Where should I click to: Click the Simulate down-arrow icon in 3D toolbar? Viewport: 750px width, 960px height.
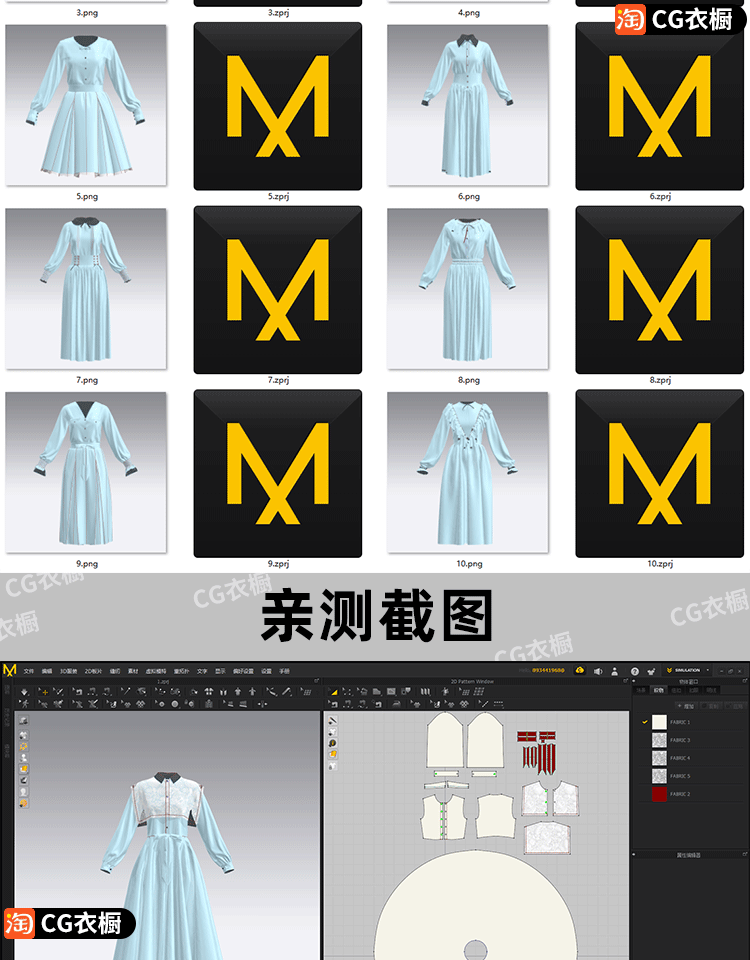(24, 692)
